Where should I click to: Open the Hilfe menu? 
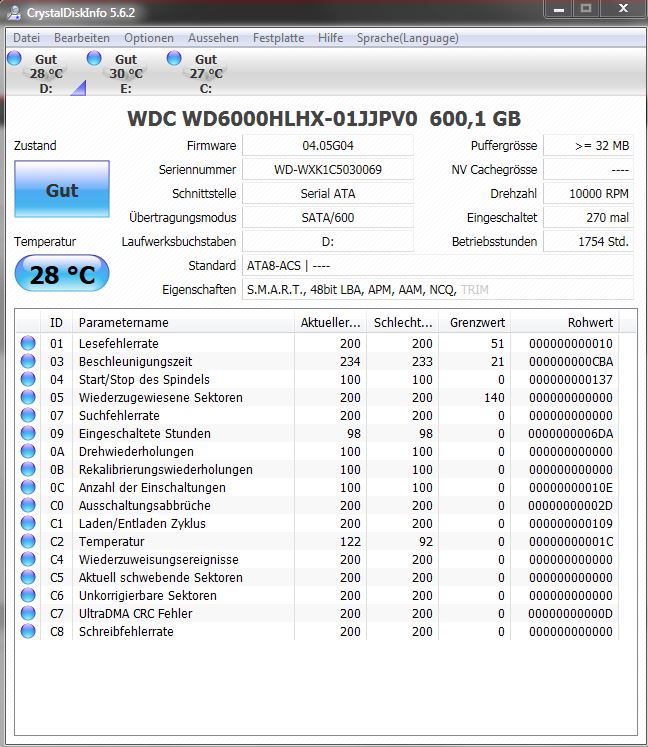pos(331,38)
